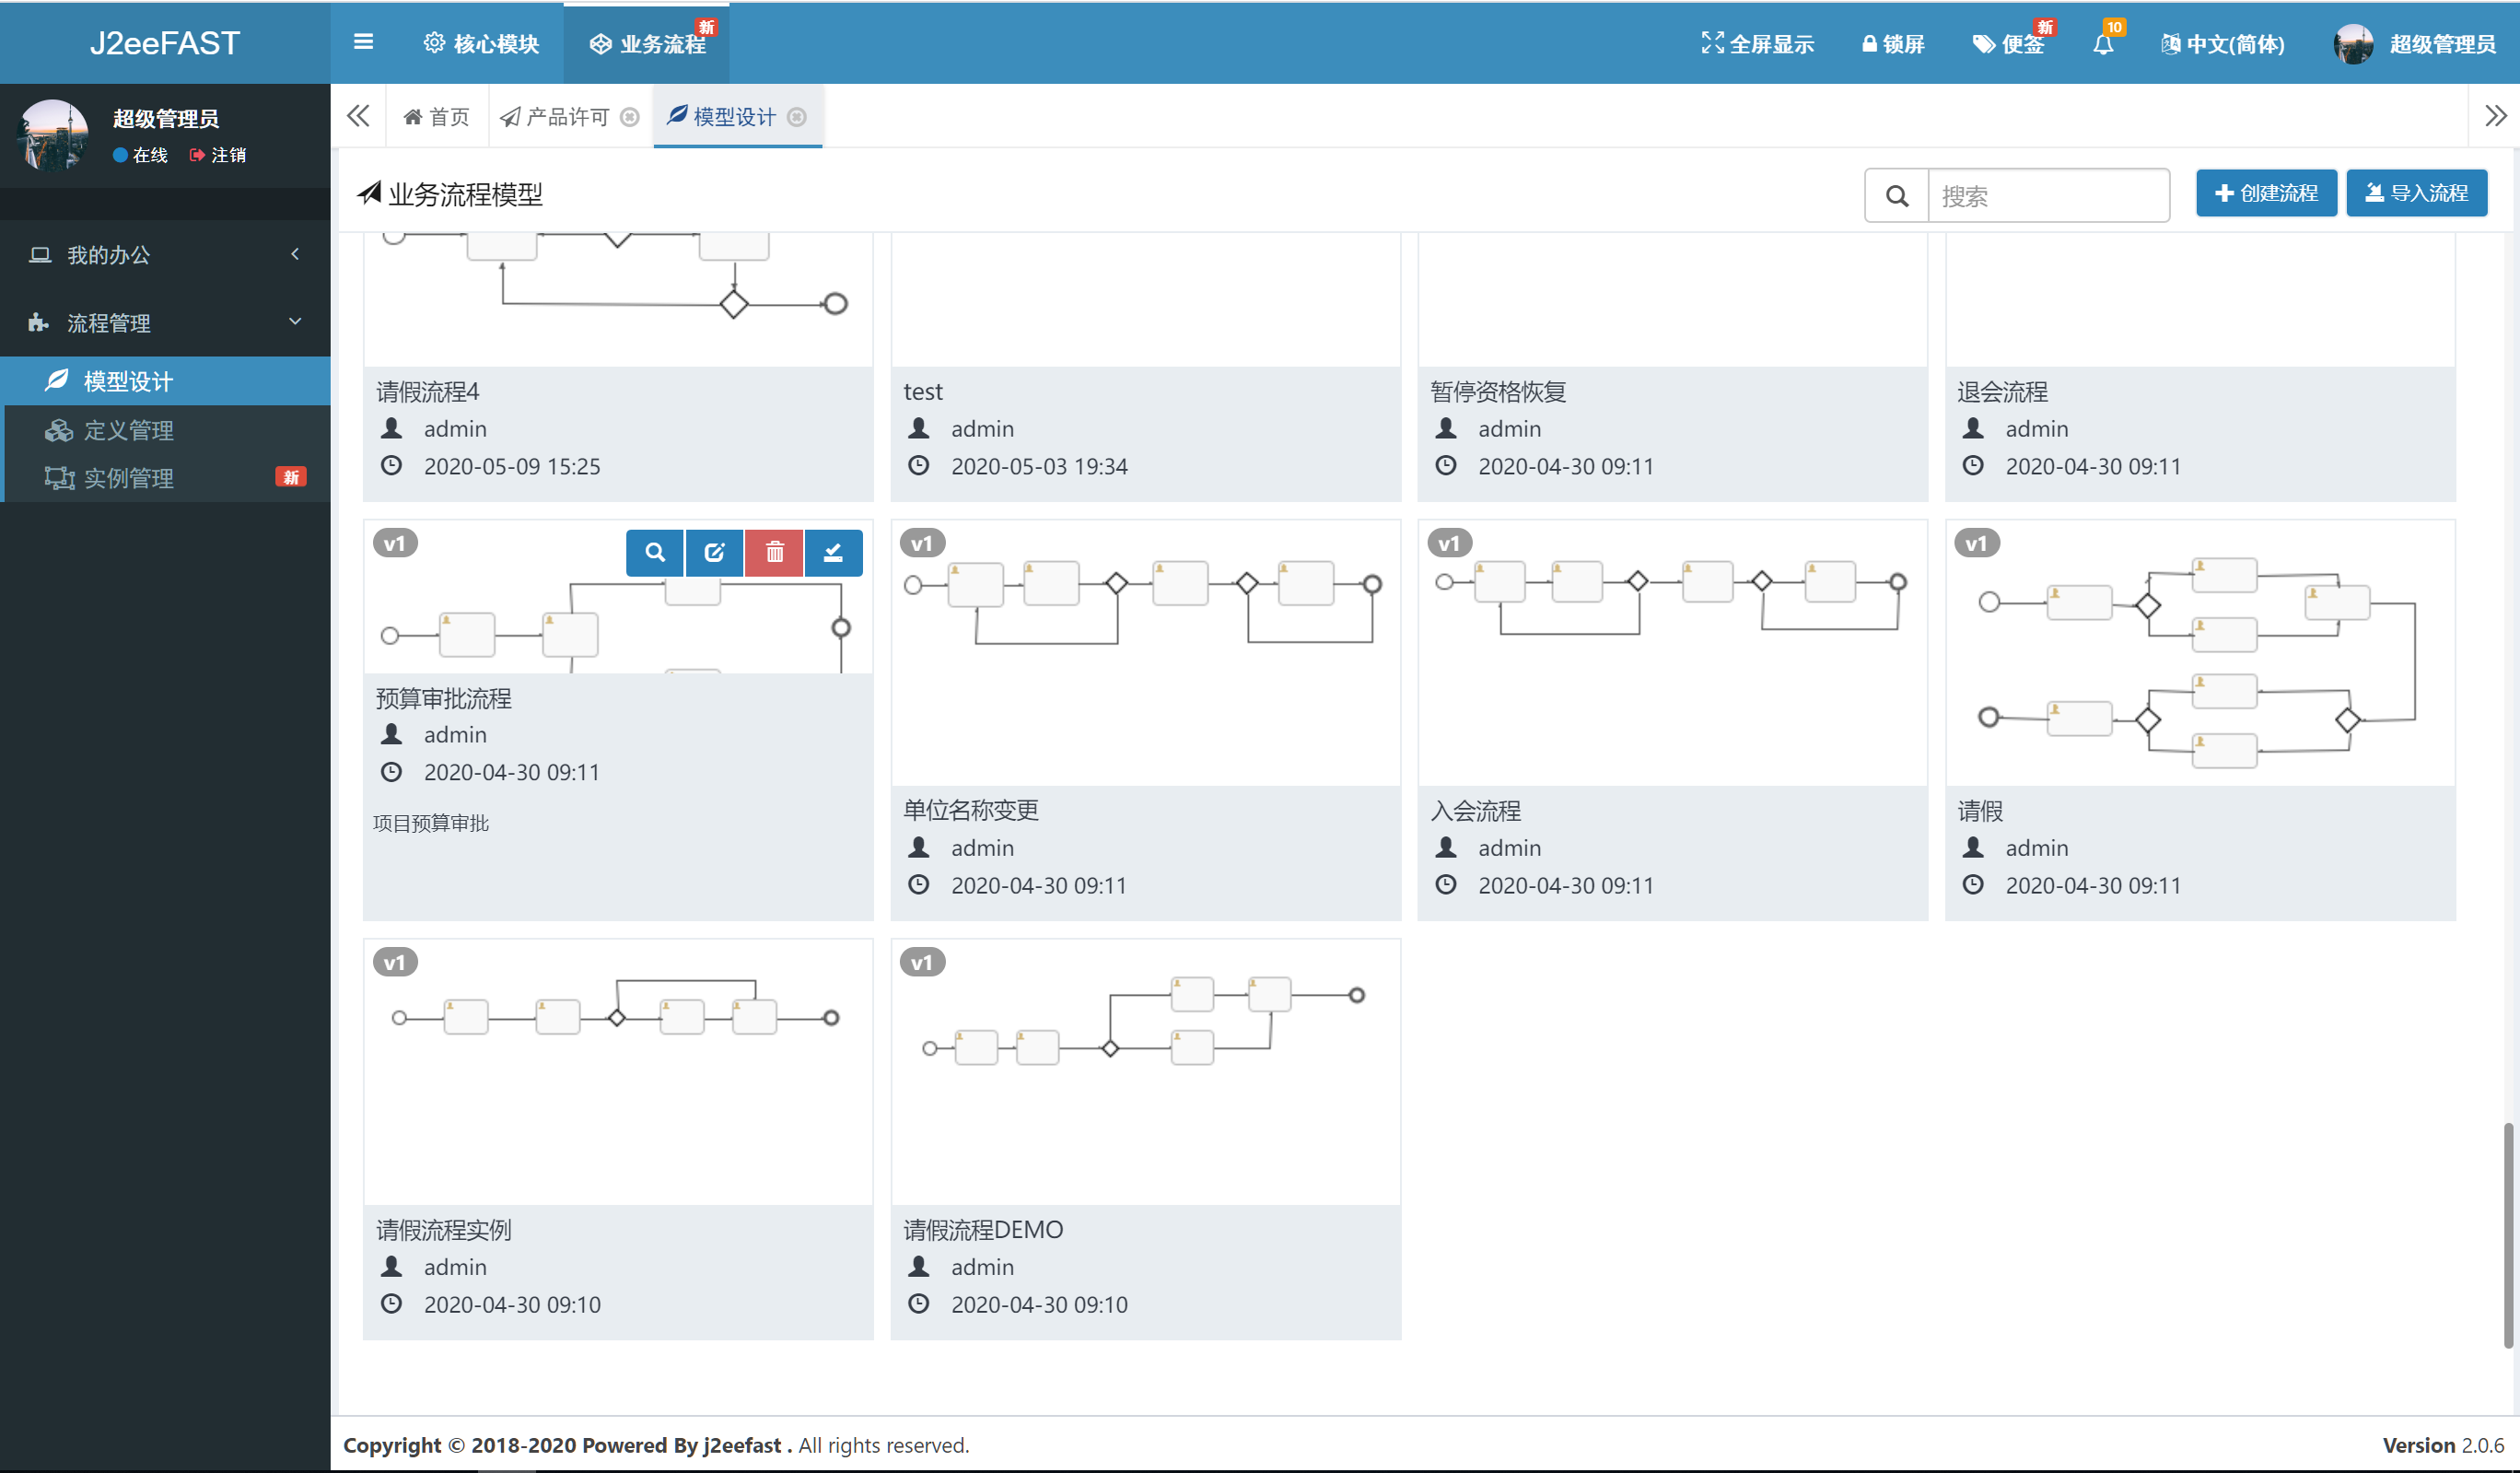This screenshot has height=1473, width=2520.
Task: Toggle the hamburger sidebar menu icon
Action: [x=363, y=42]
